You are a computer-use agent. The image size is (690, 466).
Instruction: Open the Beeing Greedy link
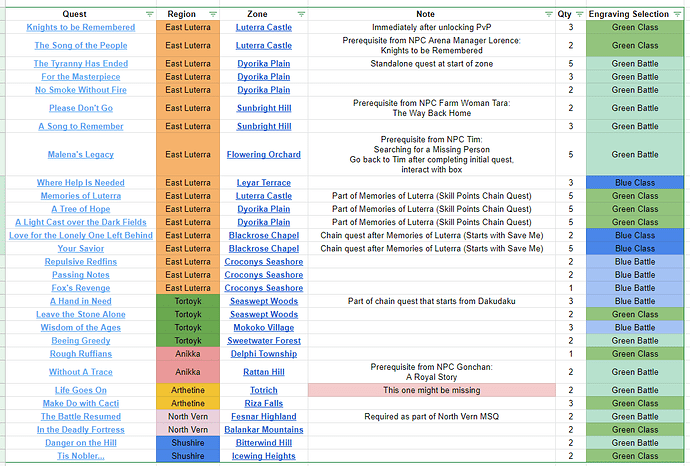pos(81,341)
